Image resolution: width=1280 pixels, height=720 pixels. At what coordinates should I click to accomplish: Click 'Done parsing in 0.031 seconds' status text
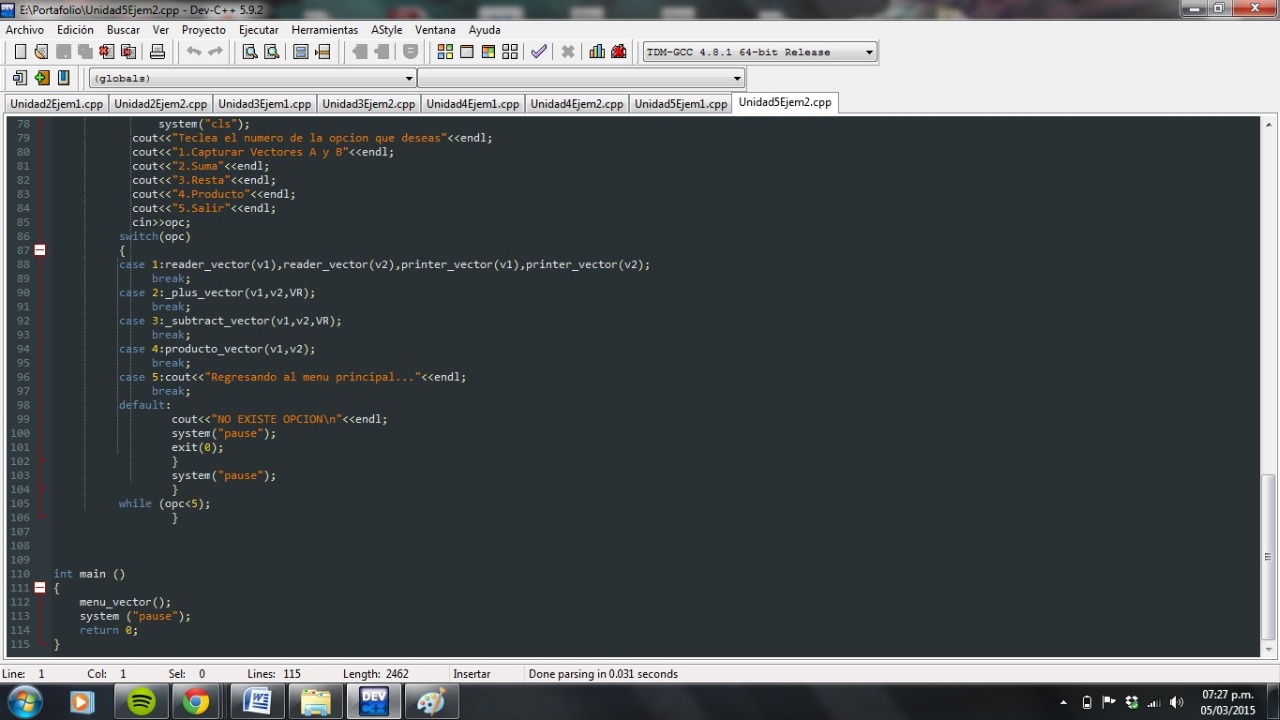(x=603, y=674)
